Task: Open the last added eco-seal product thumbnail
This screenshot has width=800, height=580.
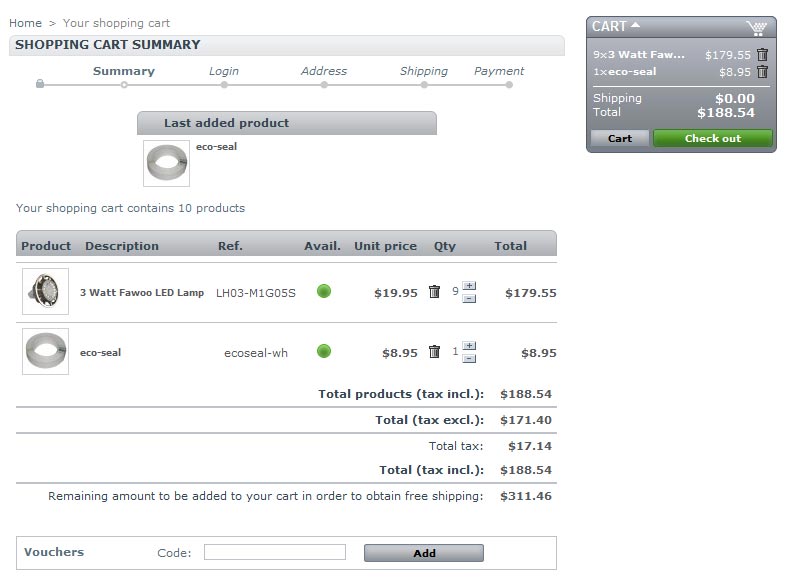Action: coord(166,163)
